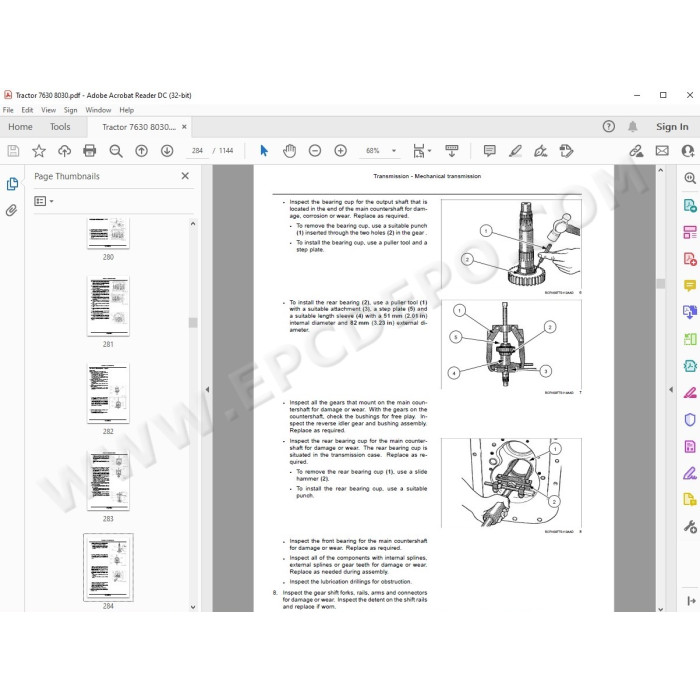Open zoom level dropdown arrow
This screenshot has height=700, width=700.
click(394, 151)
